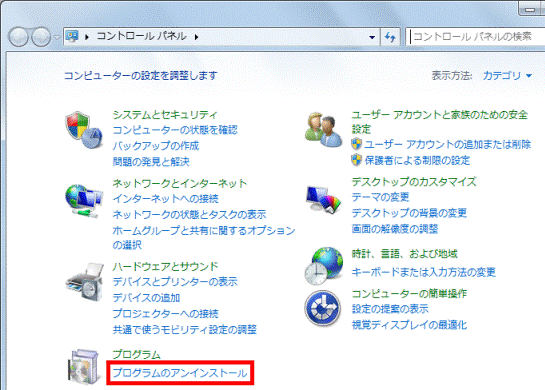Click デバイスの追加 link
The height and width of the screenshot is (390, 545).
coord(146,298)
